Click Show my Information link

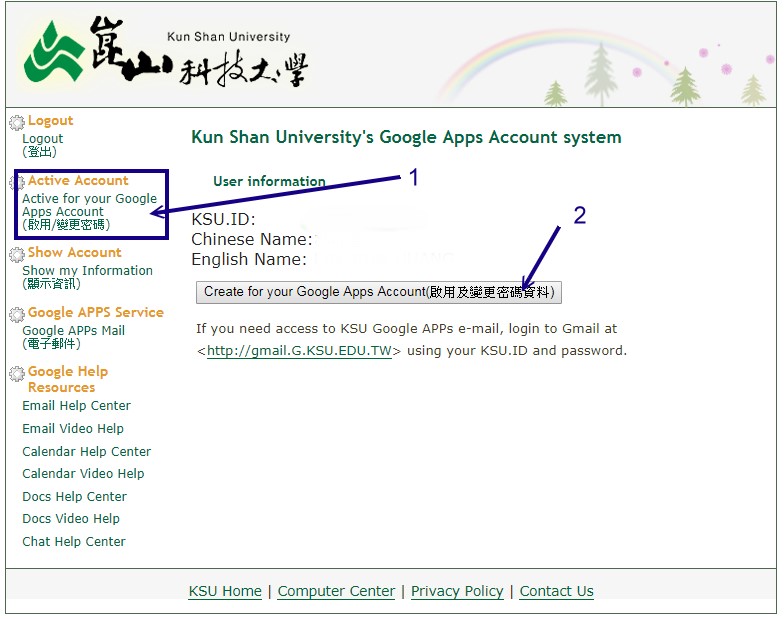87,277
